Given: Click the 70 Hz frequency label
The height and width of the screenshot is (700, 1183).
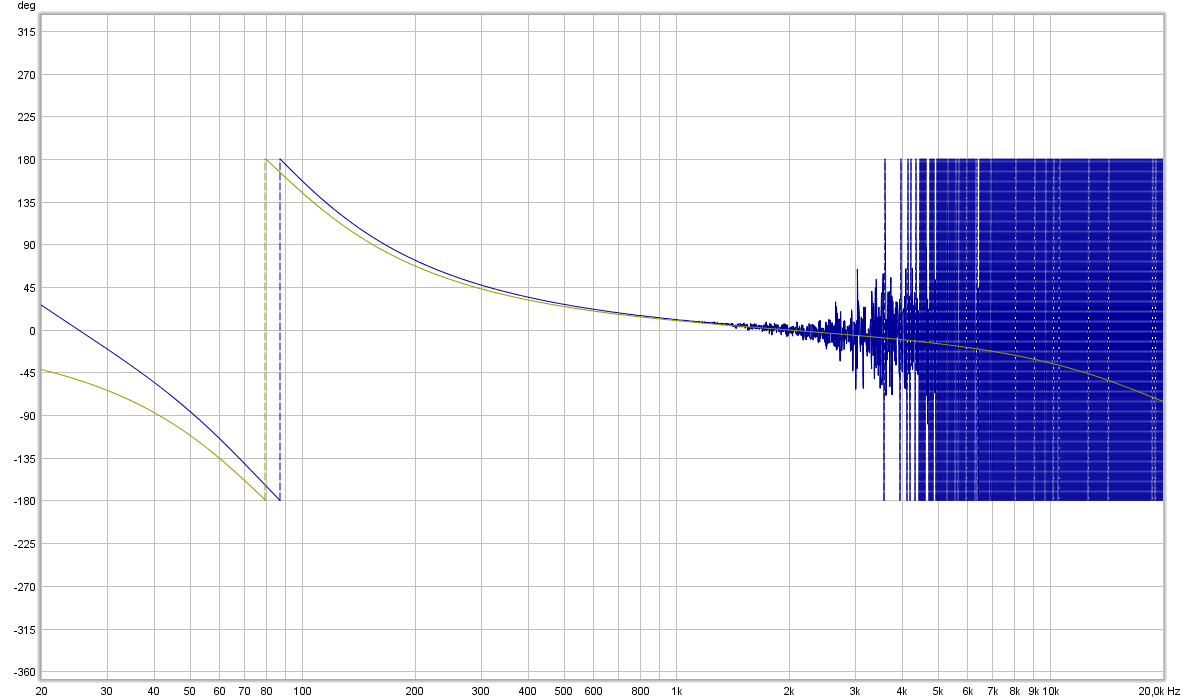Looking at the screenshot, I should [244, 691].
